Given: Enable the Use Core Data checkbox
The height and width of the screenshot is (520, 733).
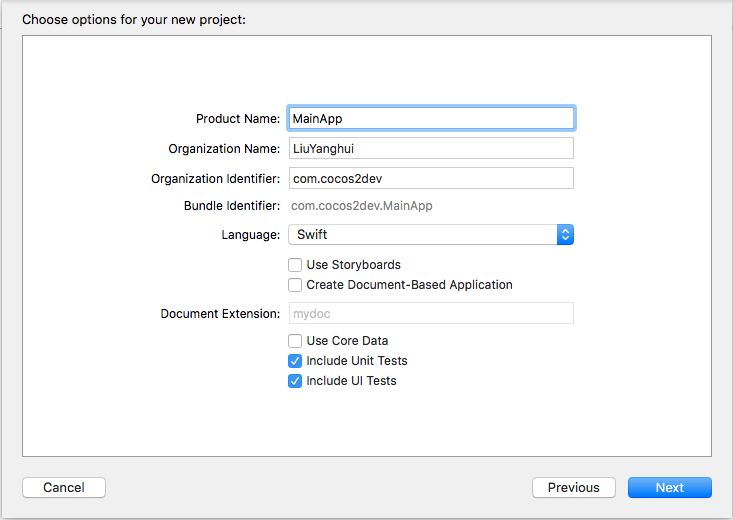Looking at the screenshot, I should click(295, 341).
